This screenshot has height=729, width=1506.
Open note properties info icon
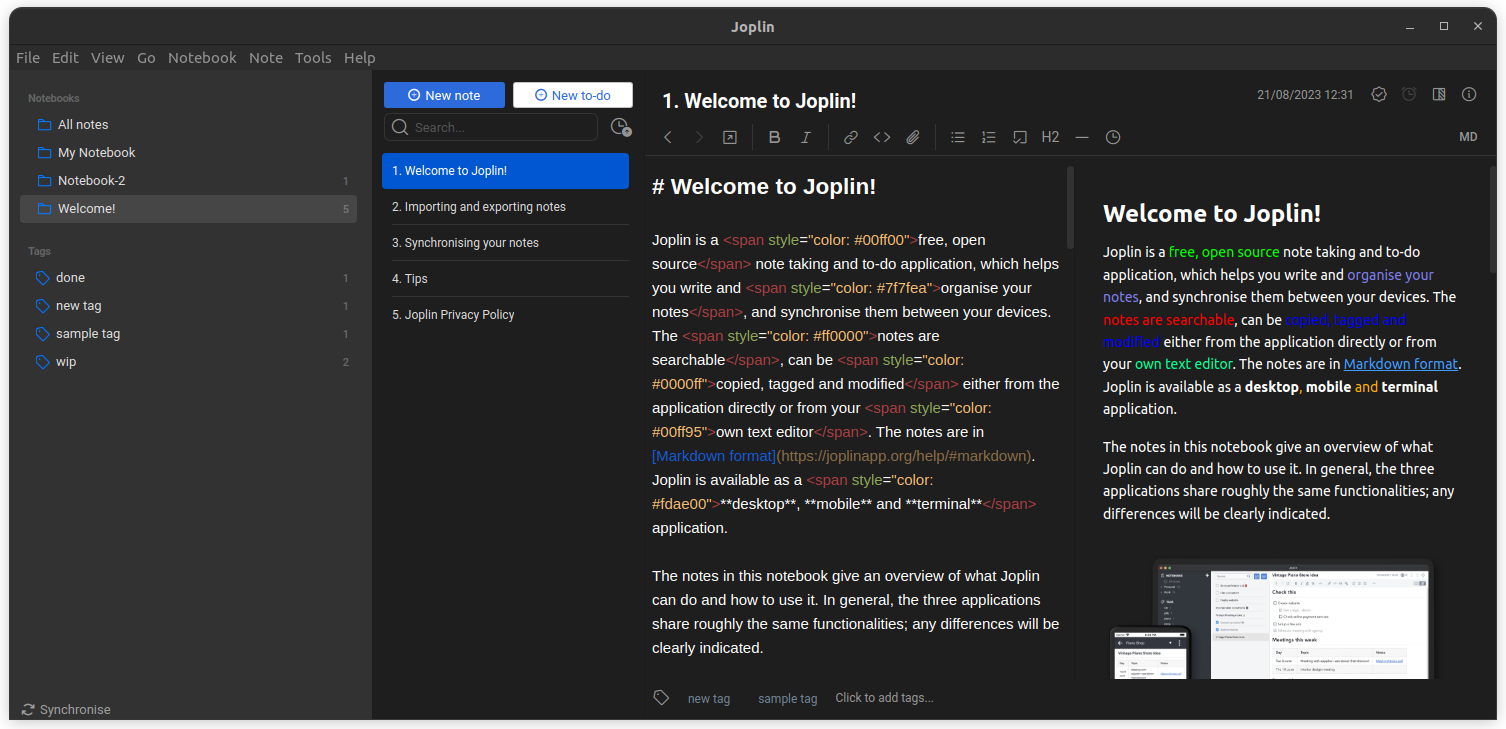[x=1469, y=94]
